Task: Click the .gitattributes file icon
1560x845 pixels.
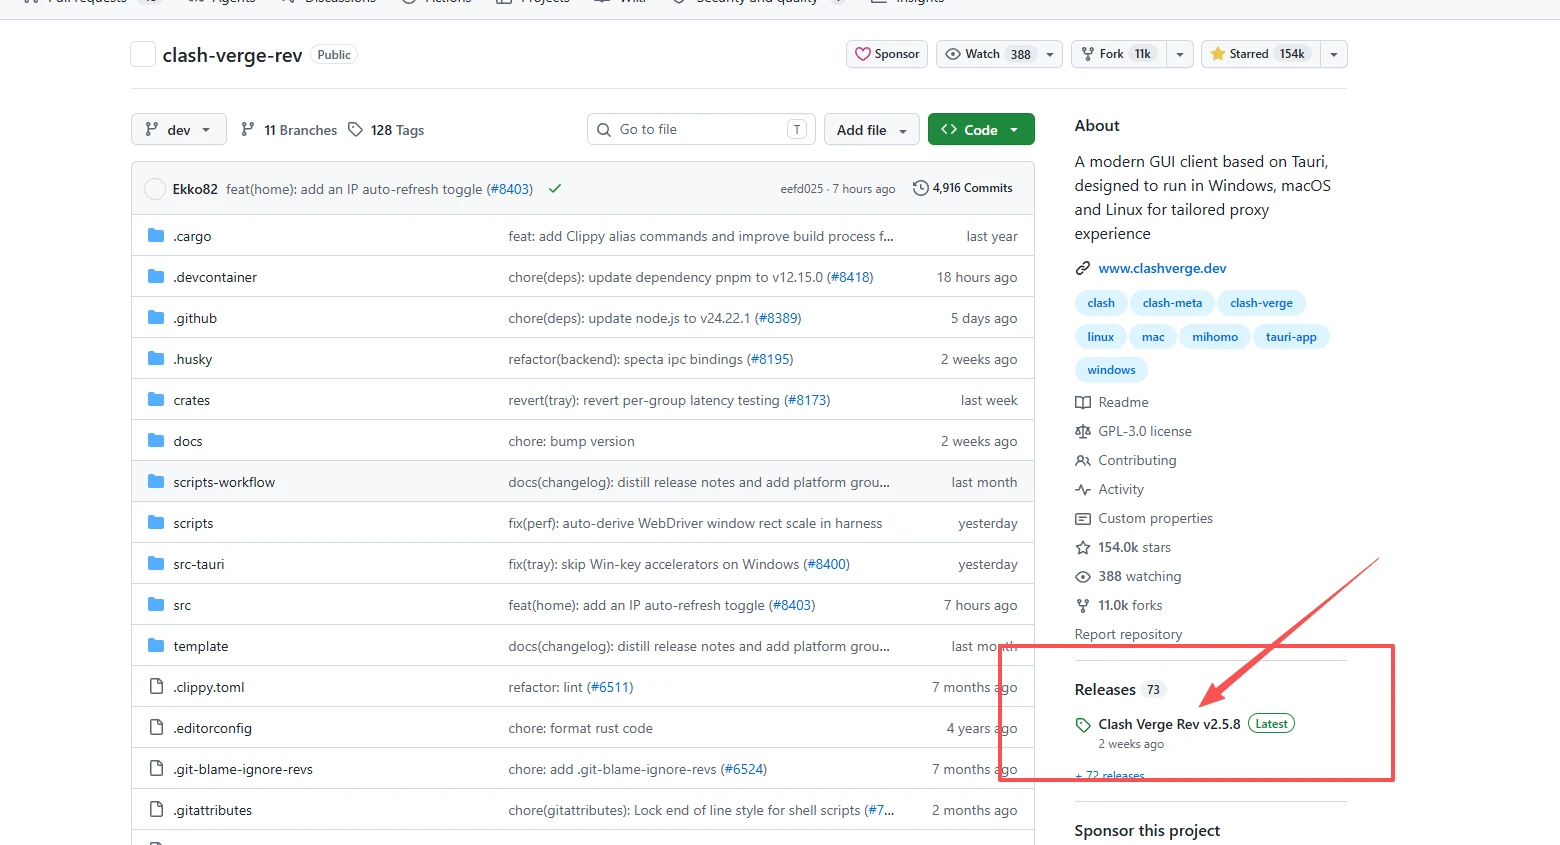Action: click(x=156, y=810)
